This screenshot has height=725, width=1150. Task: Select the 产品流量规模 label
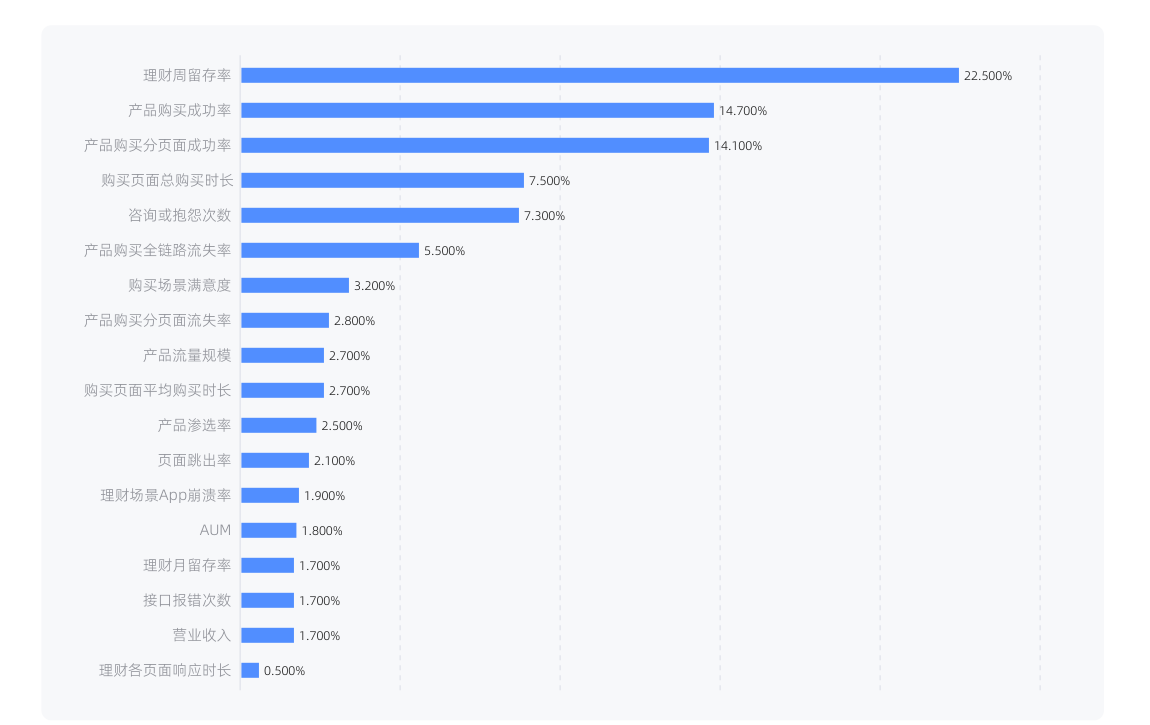pos(187,356)
